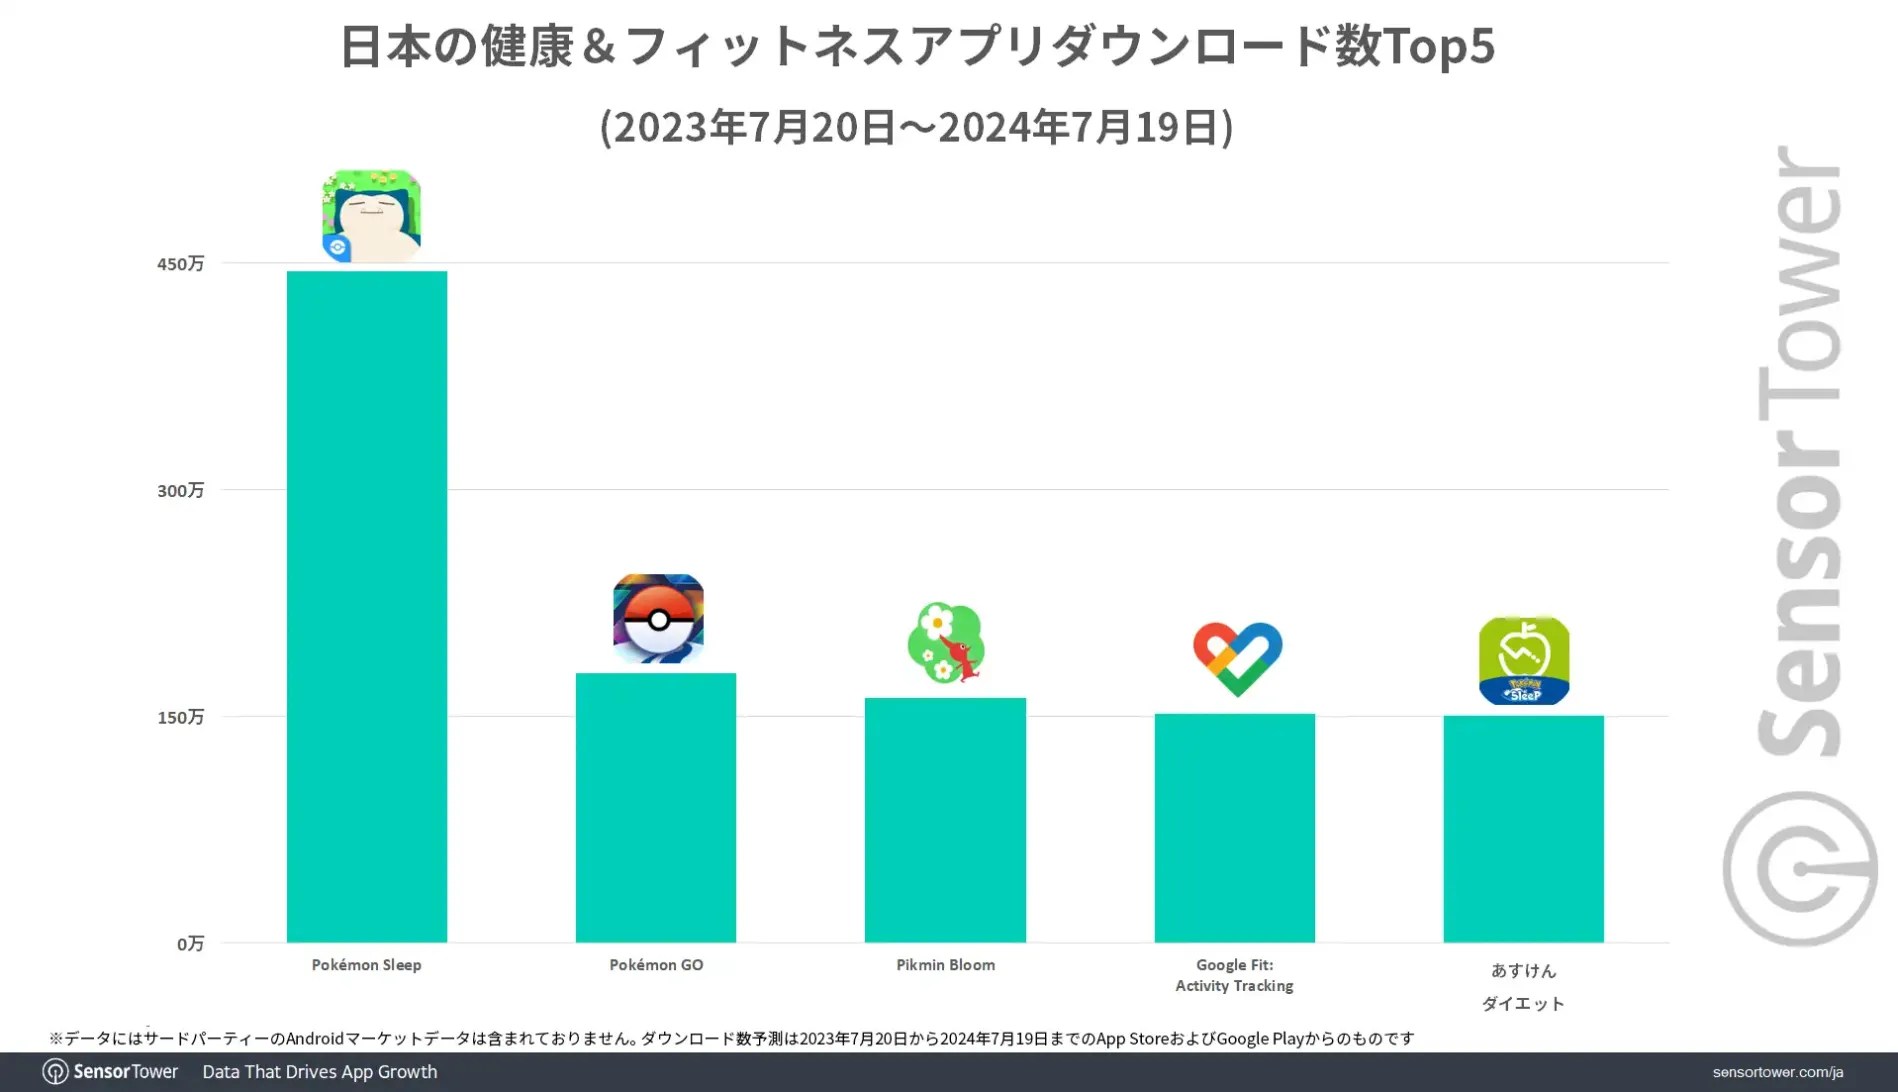Screen dimensions: 1898x1092
Task: Click the 150万 axis label
Action: 180,717
